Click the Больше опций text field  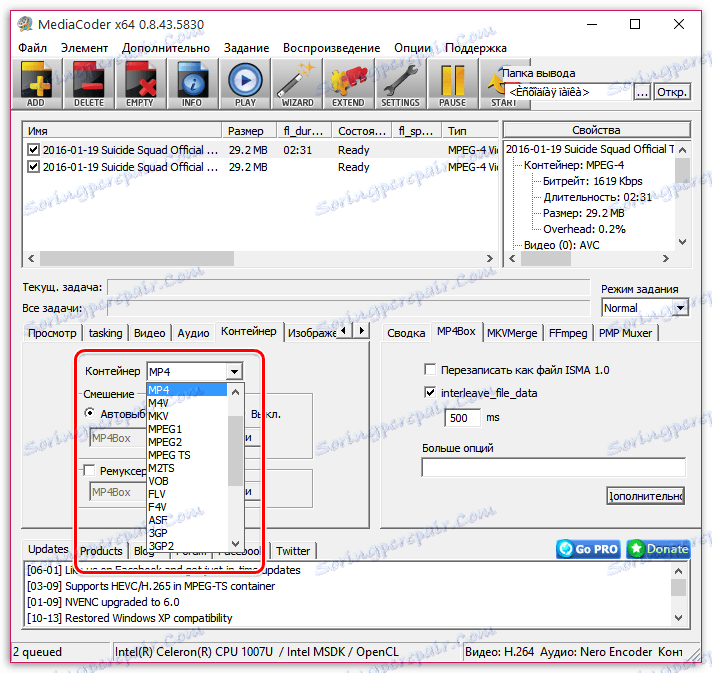coord(554,467)
